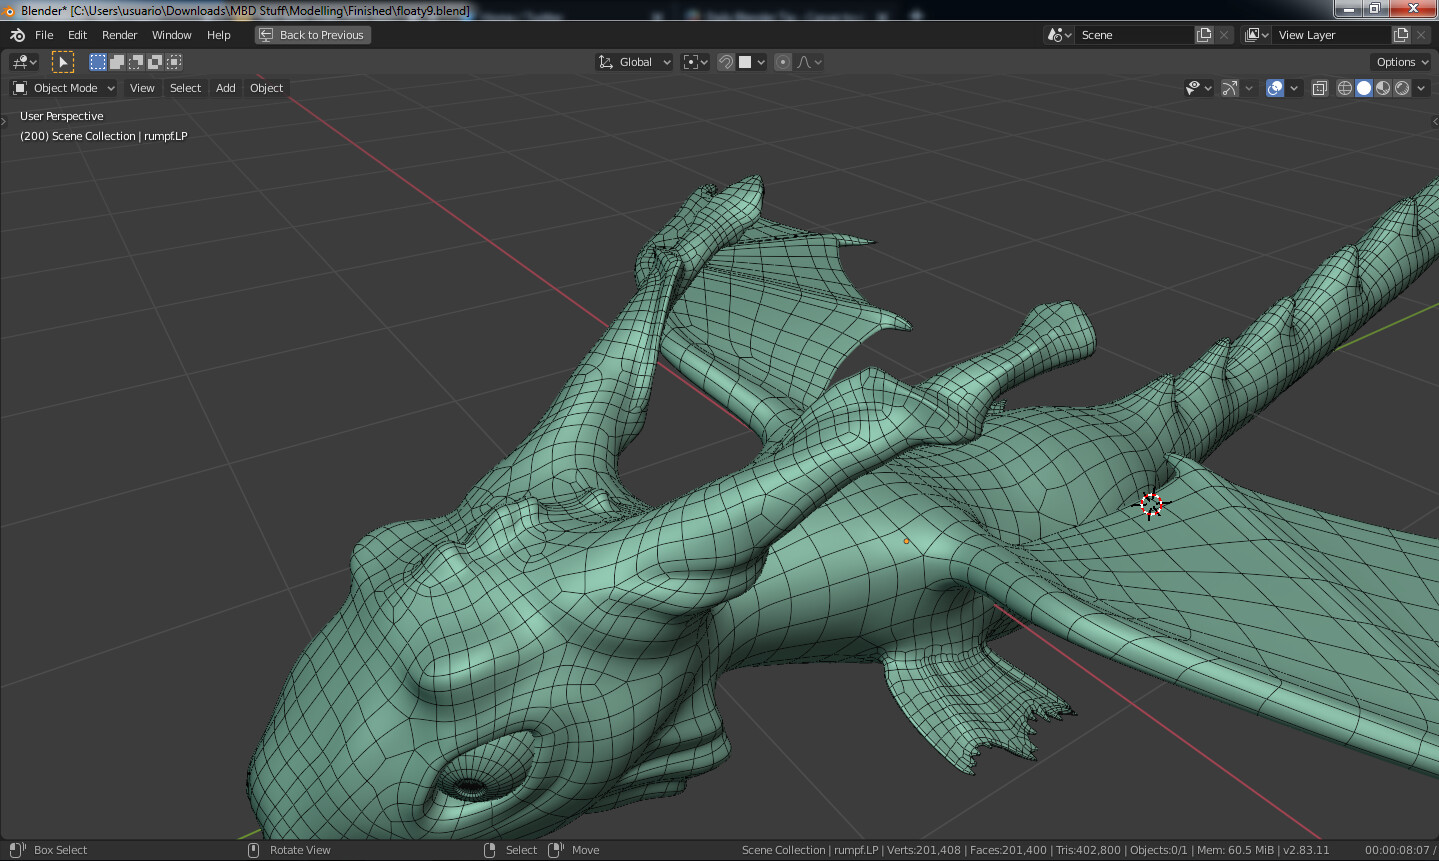Open the Global transform orientation dropdown
1439x861 pixels.
coord(634,62)
